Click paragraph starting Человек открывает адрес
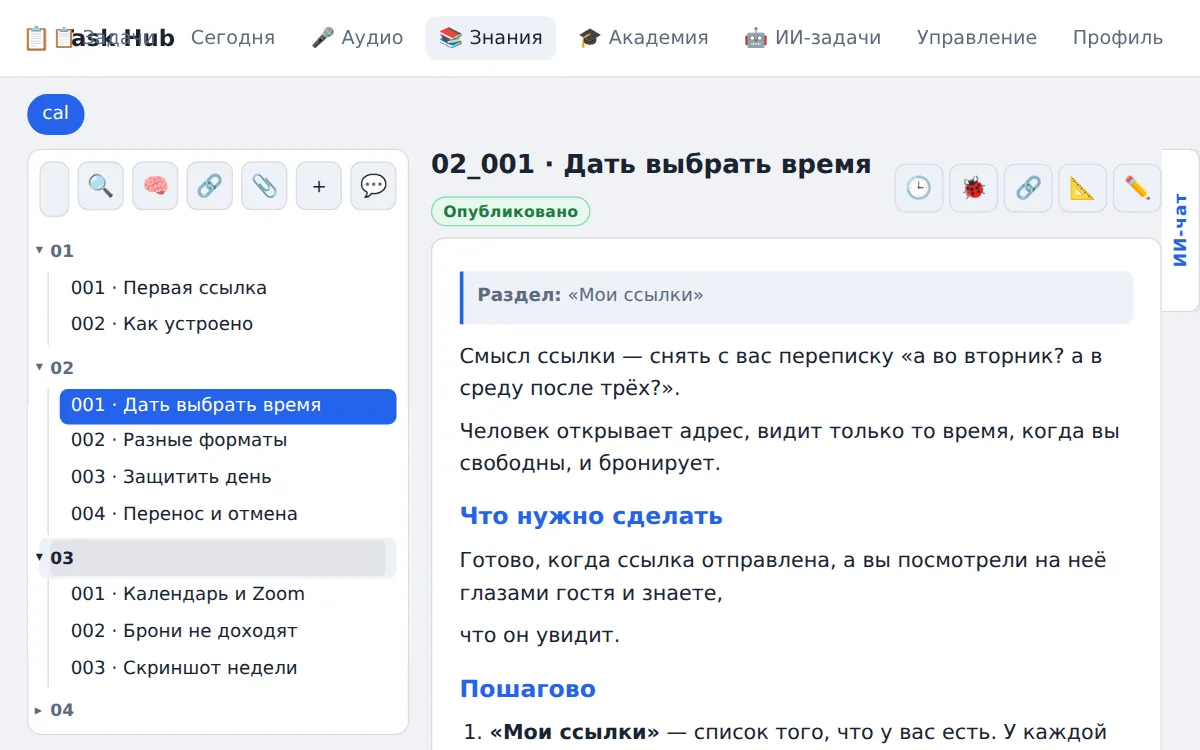Viewport: 1200px width, 750px height. [x=796, y=447]
